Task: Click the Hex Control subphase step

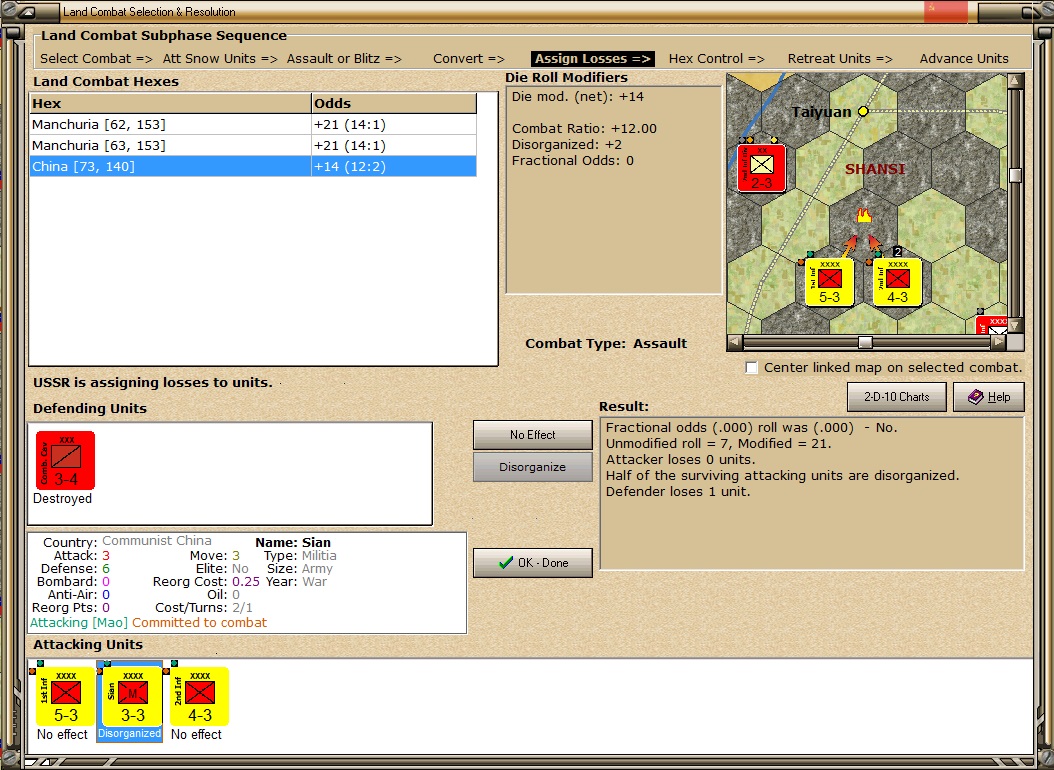Action: (717, 58)
